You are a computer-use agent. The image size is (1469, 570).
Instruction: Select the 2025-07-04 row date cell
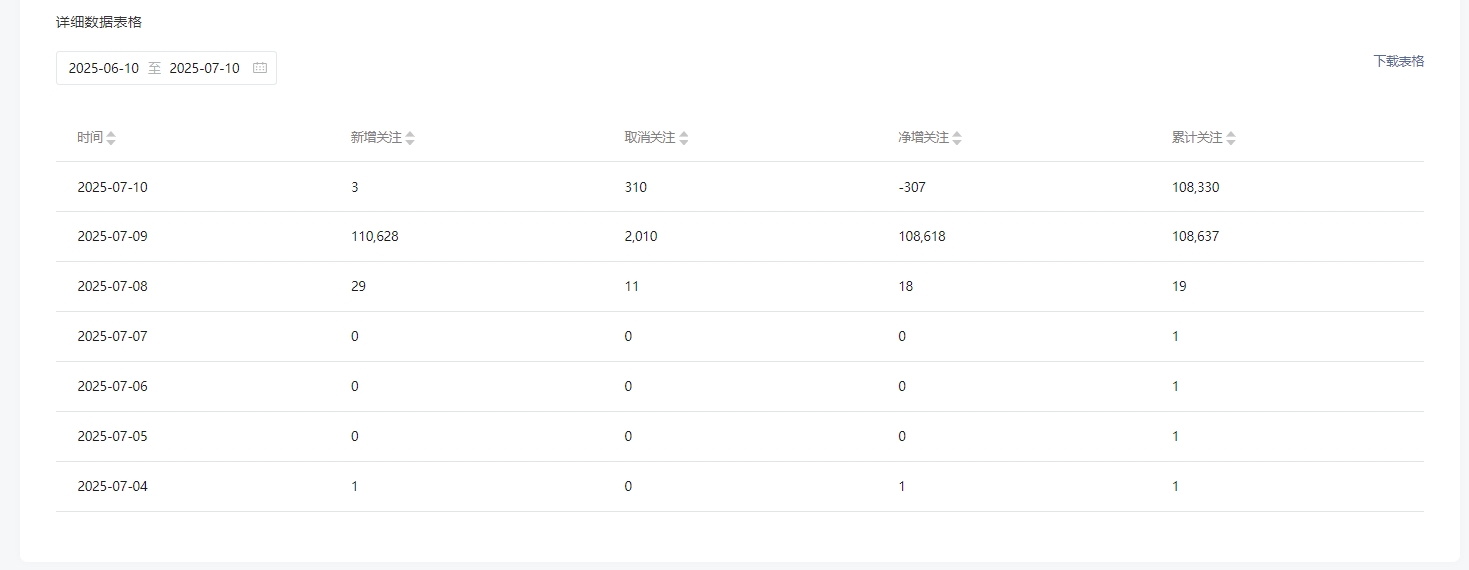(112, 487)
